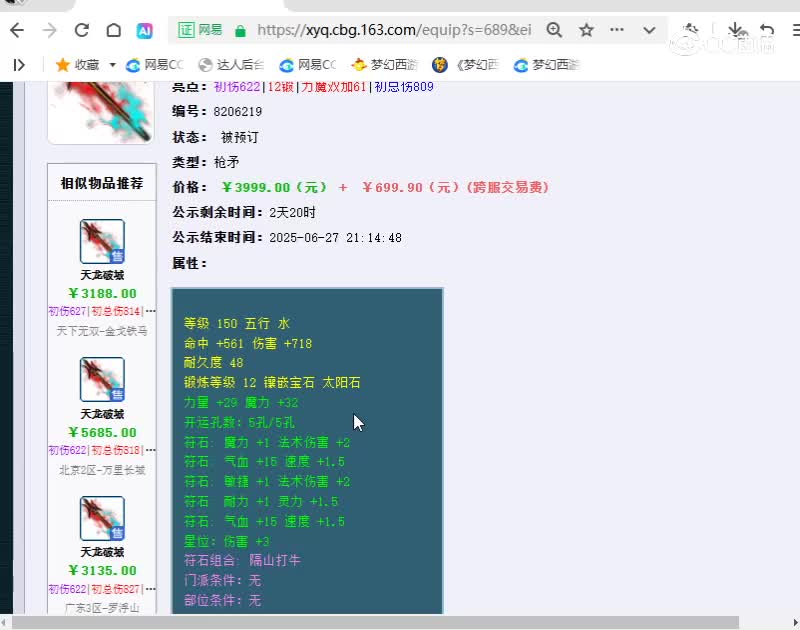Screen dimensions: 800x630
Task: Expand the 收藏 dropdown arrow
Action: [112, 65]
